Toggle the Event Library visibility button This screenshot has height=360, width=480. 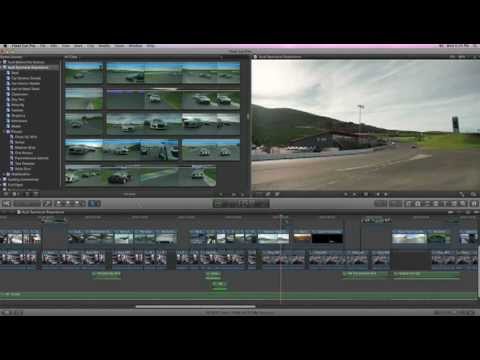[x=6, y=194]
